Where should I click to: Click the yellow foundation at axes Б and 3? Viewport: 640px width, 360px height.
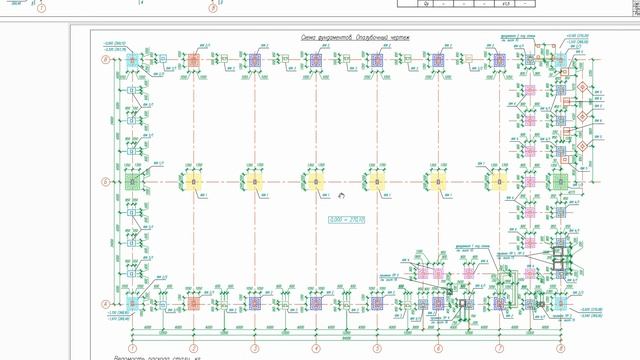(255, 182)
